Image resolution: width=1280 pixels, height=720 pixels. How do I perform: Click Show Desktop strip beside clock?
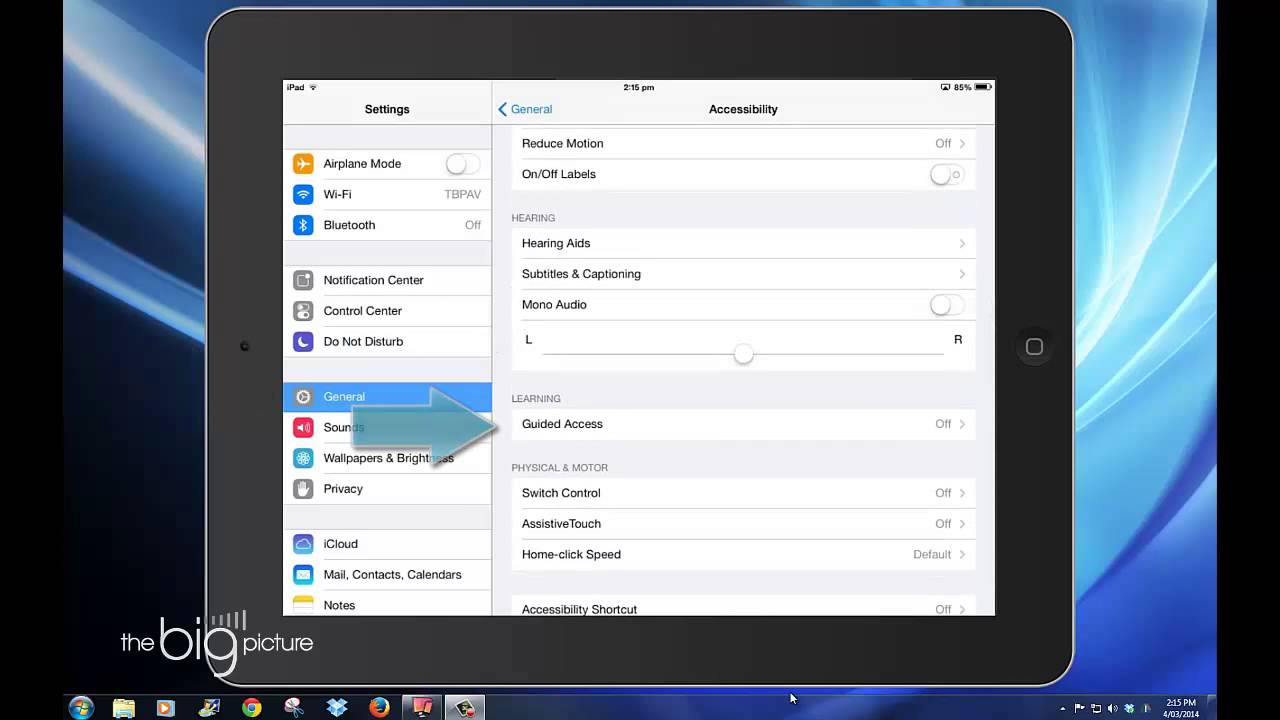pyautogui.click(x=1210, y=708)
